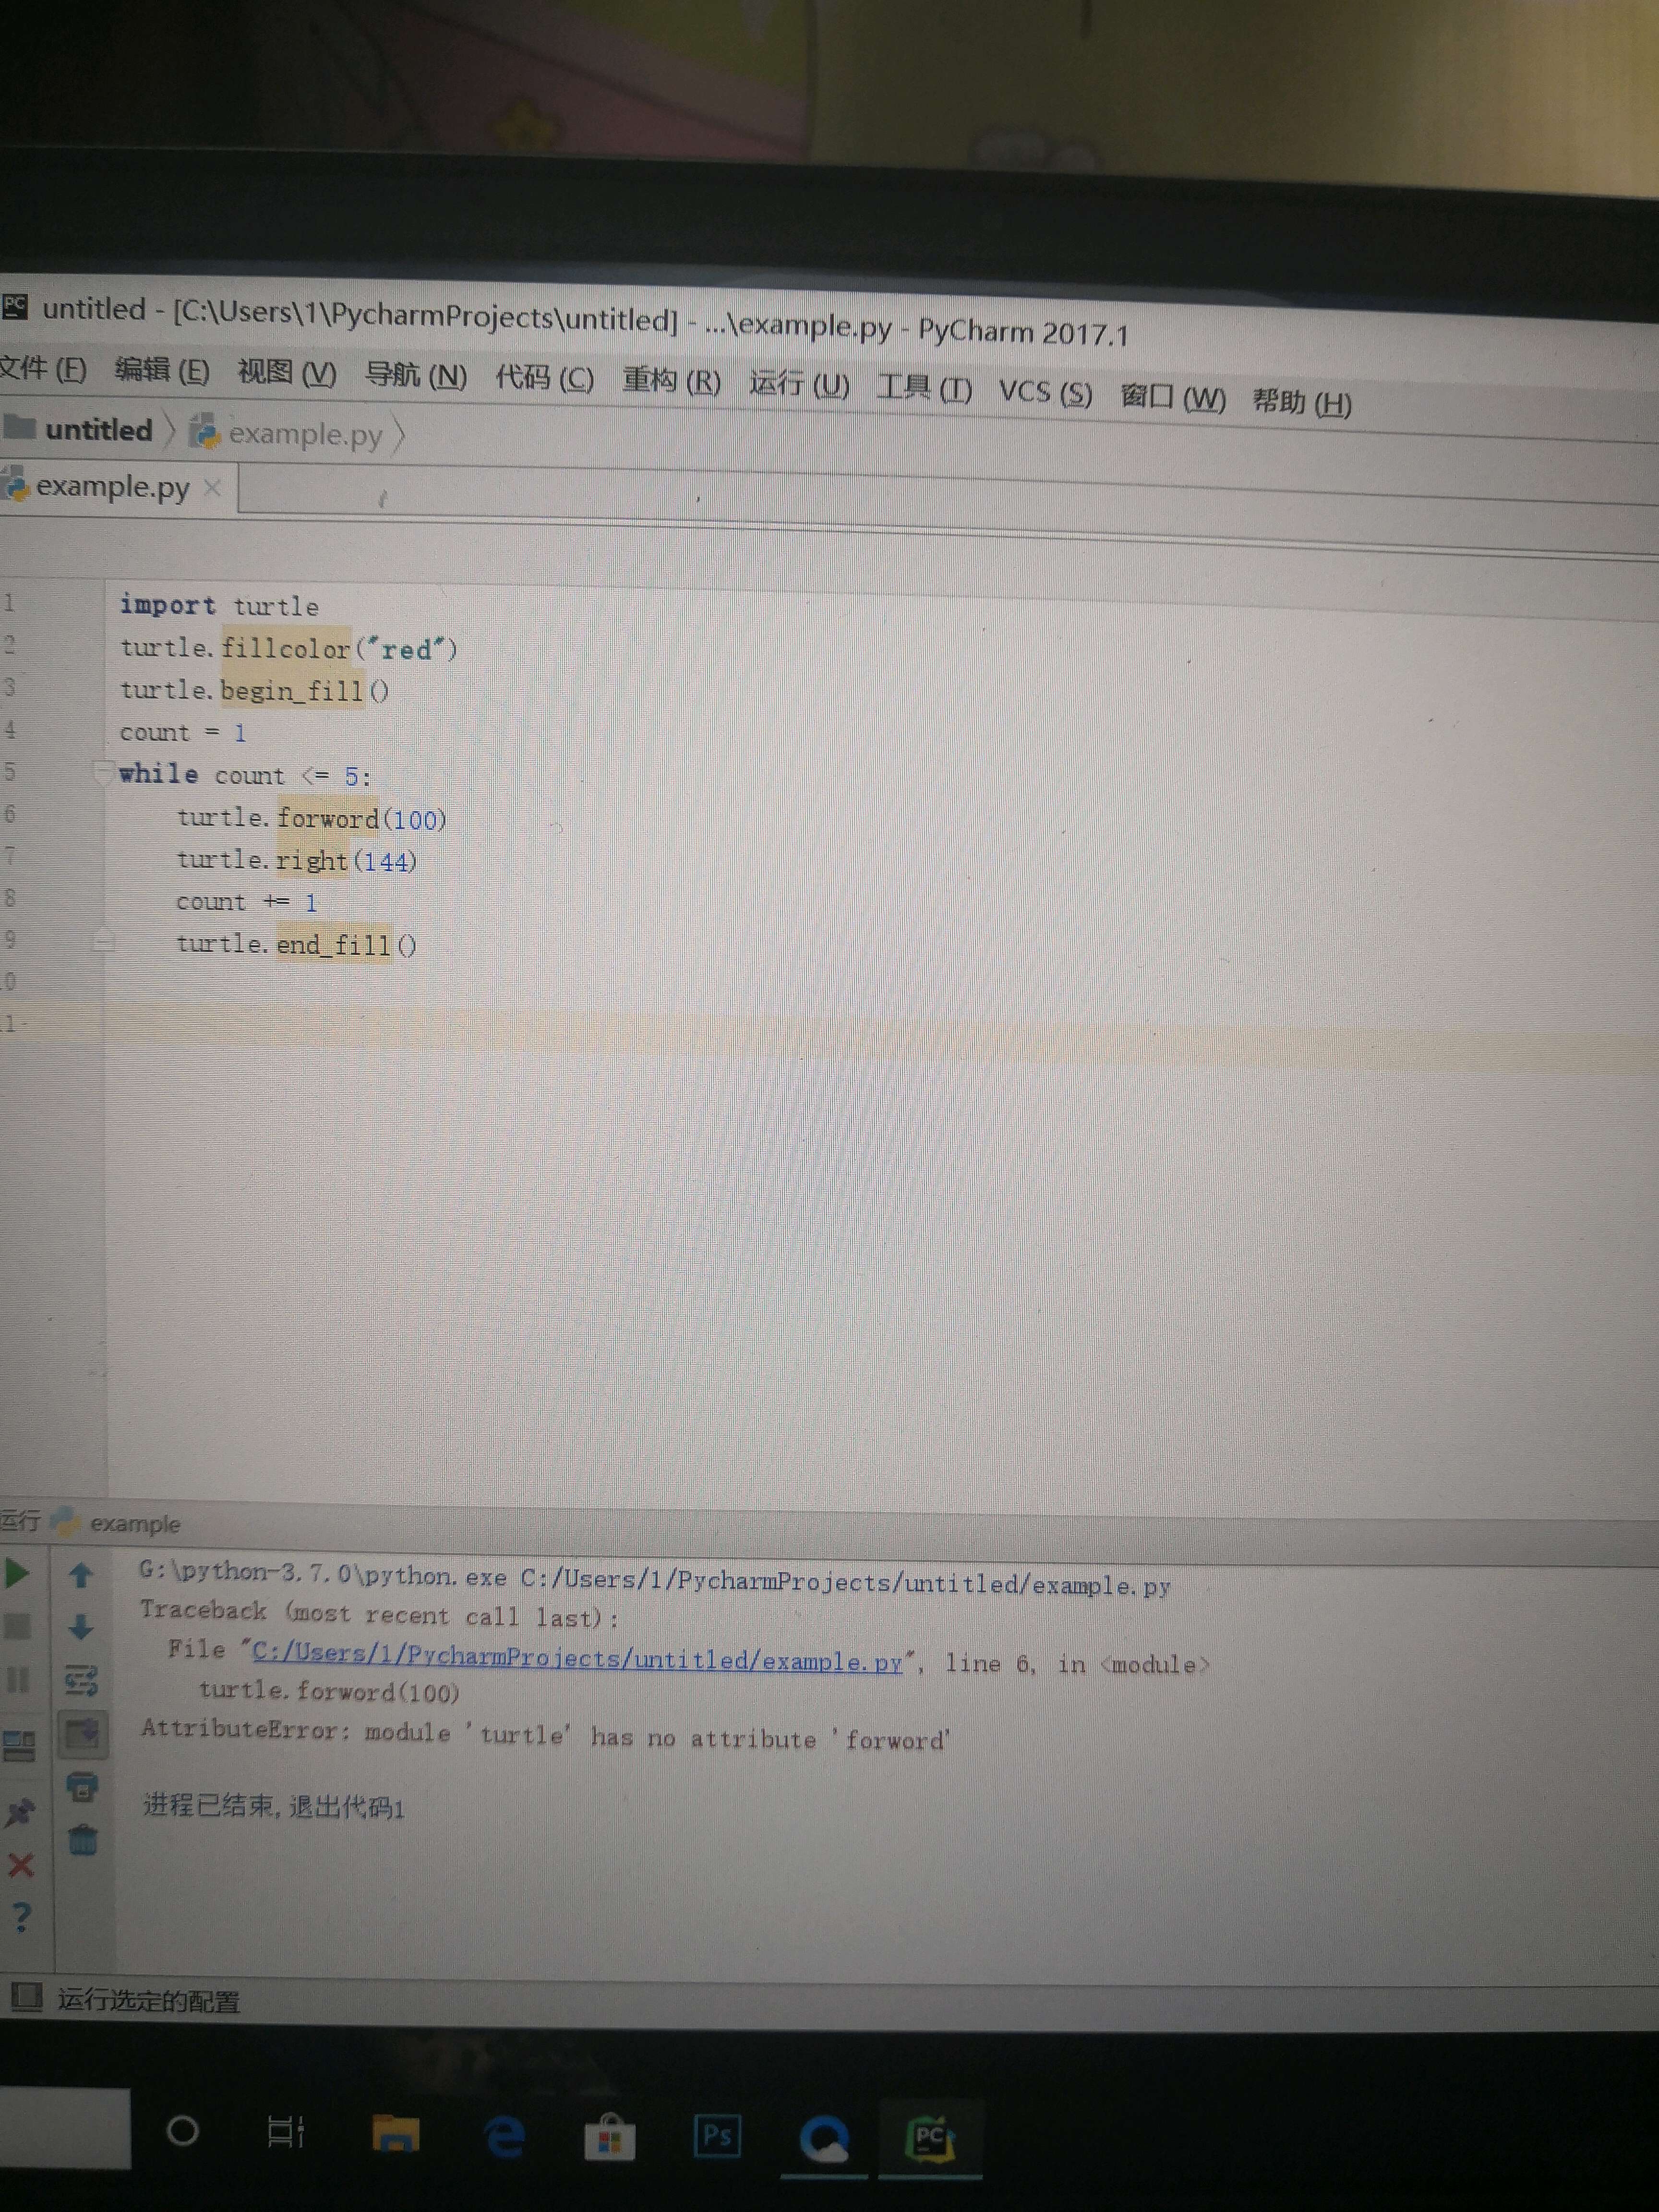
Task: Open Microsoft Store from the taskbar
Action: pyautogui.click(x=610, y=2137)
